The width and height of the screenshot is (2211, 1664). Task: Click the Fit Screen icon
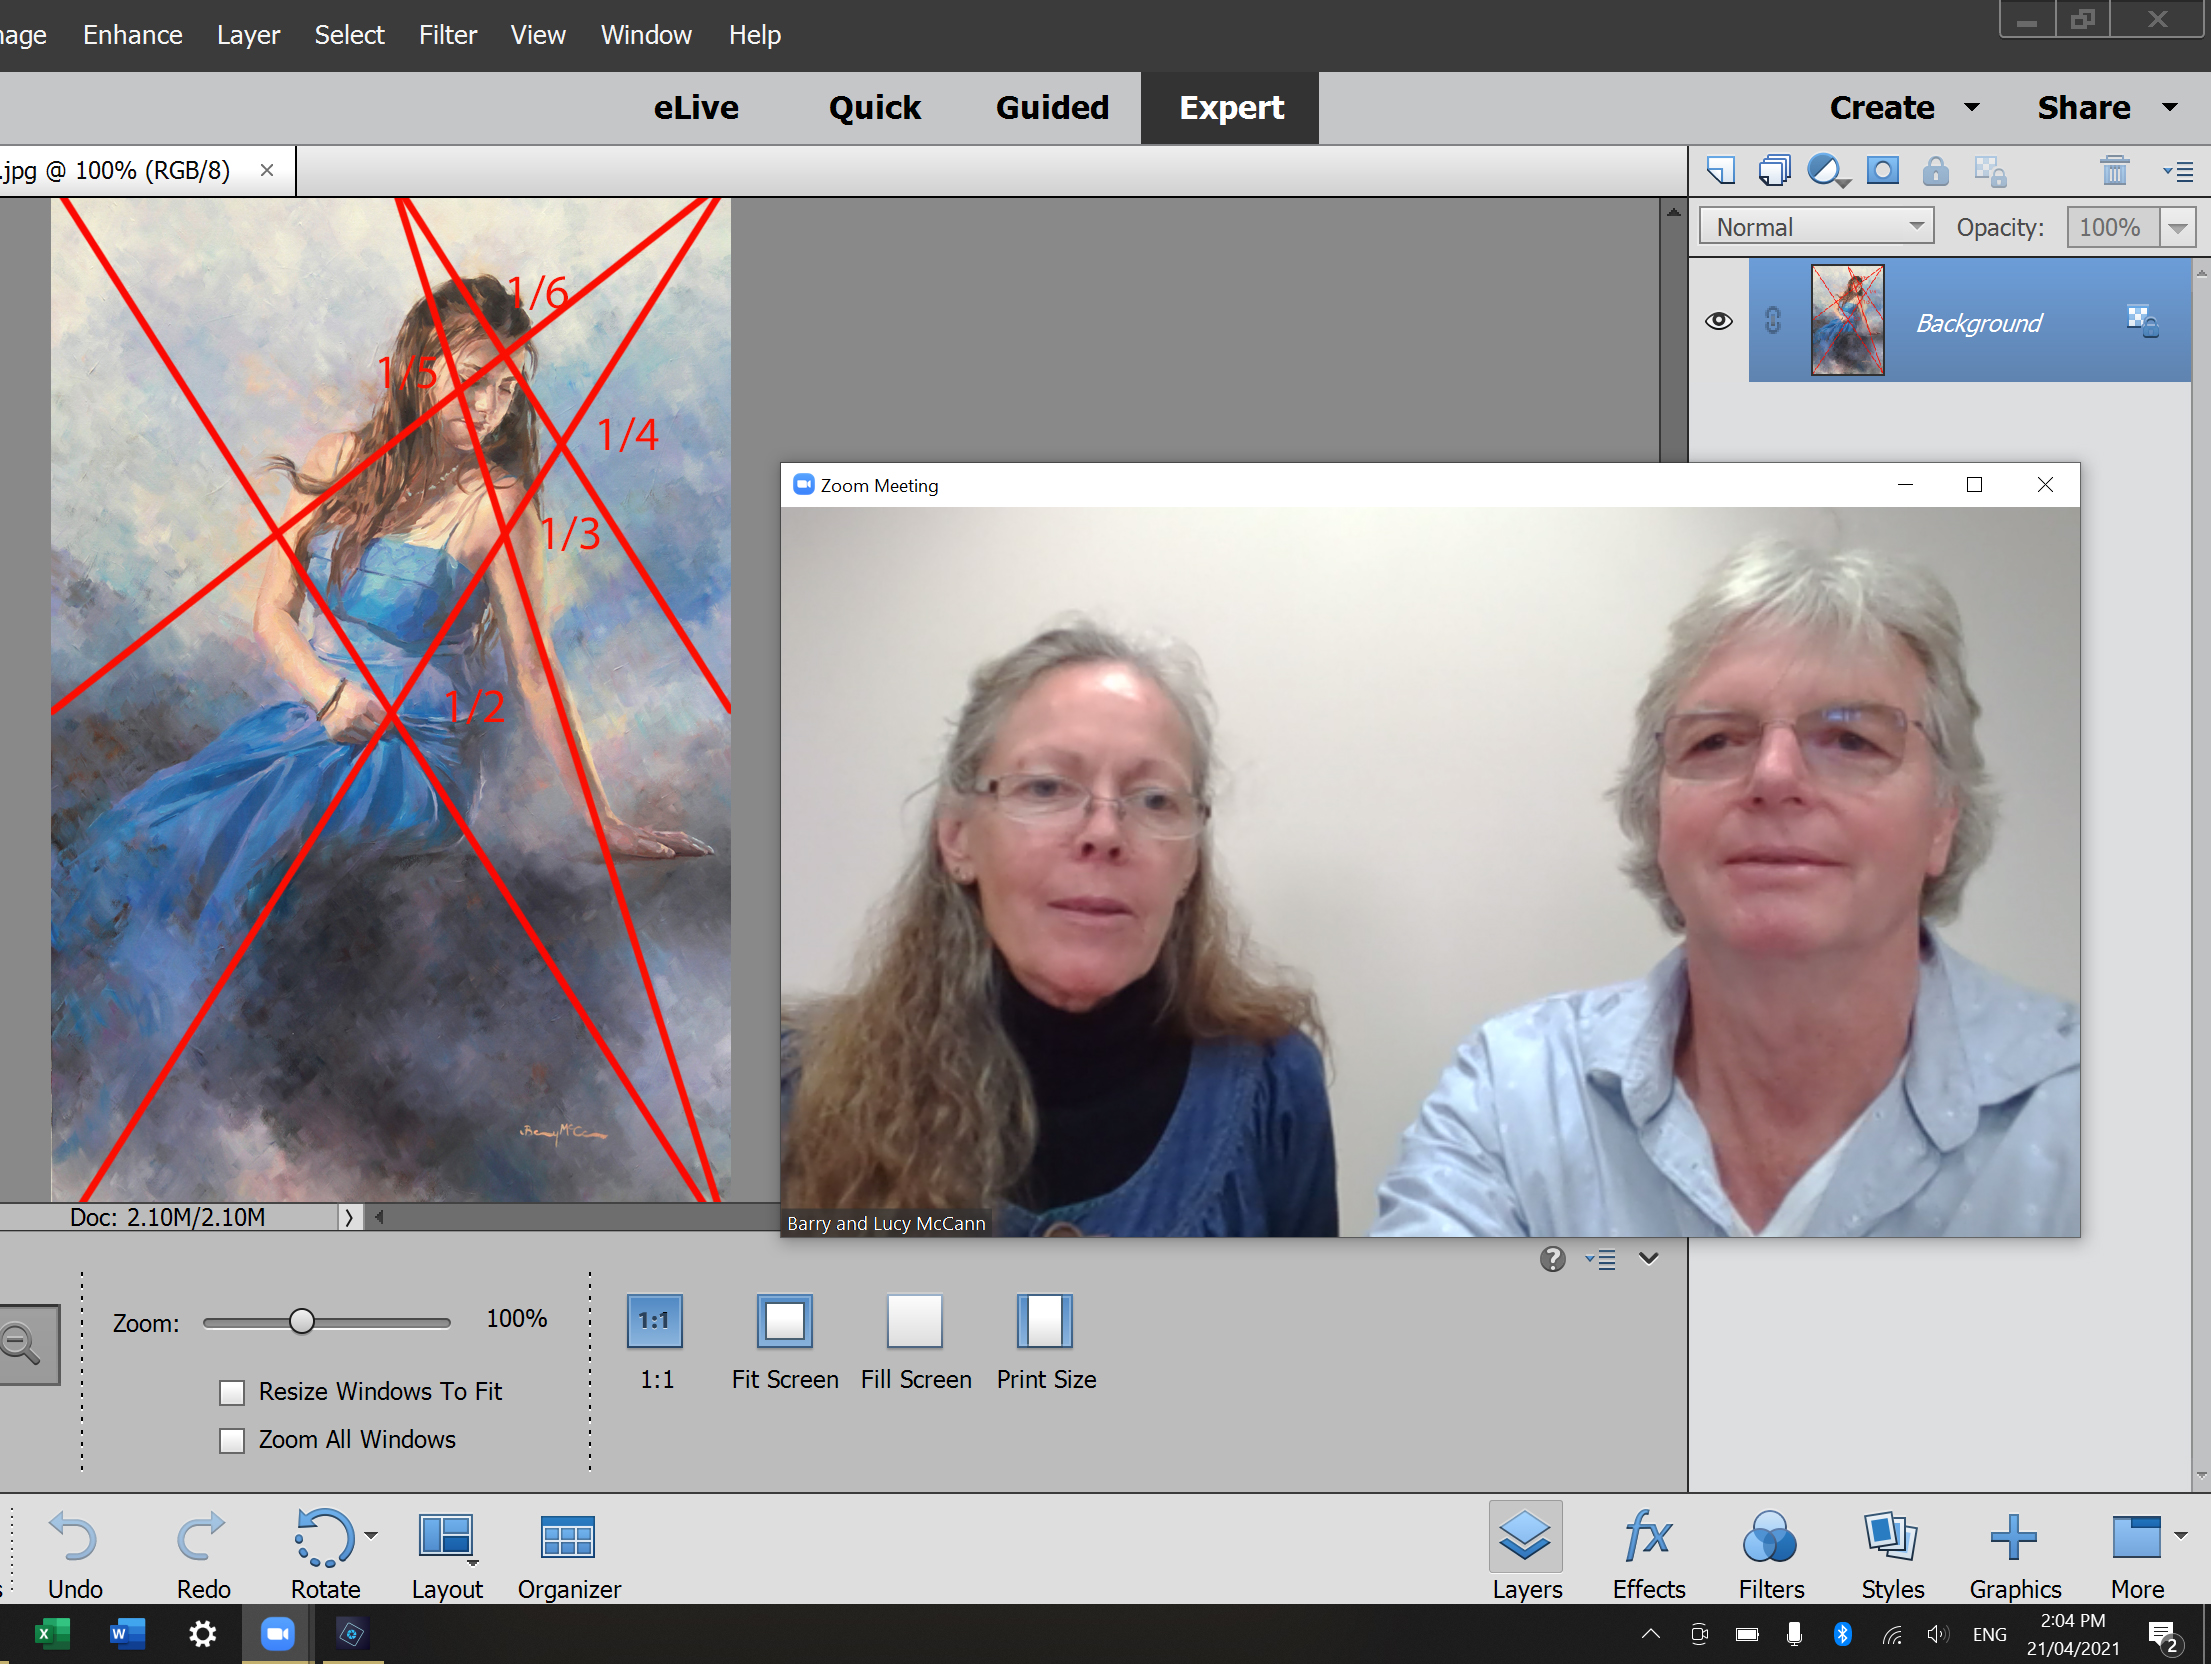785,1320
